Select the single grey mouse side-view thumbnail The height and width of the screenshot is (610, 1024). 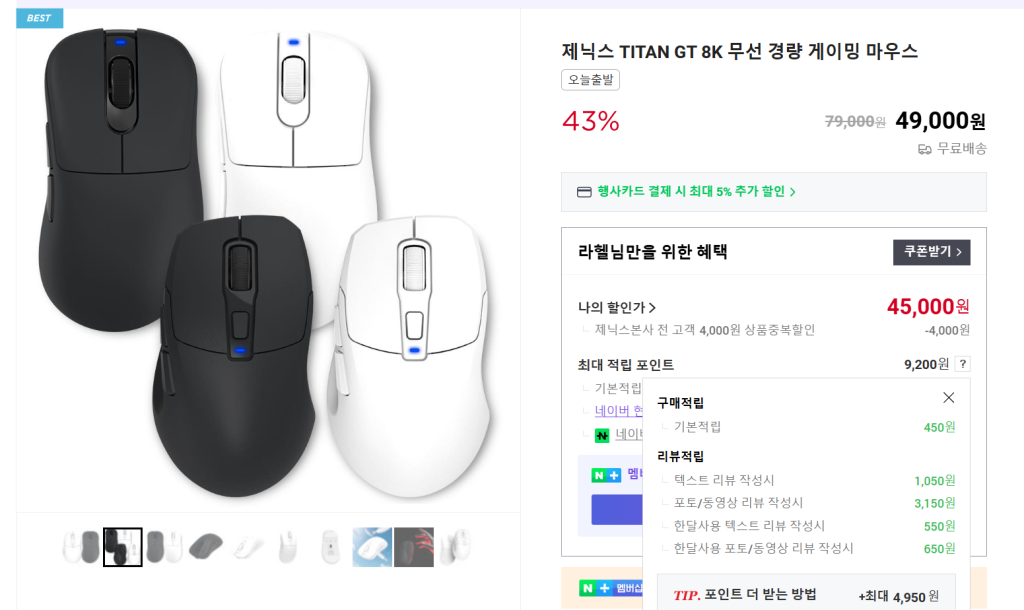[x=206, y=547]
